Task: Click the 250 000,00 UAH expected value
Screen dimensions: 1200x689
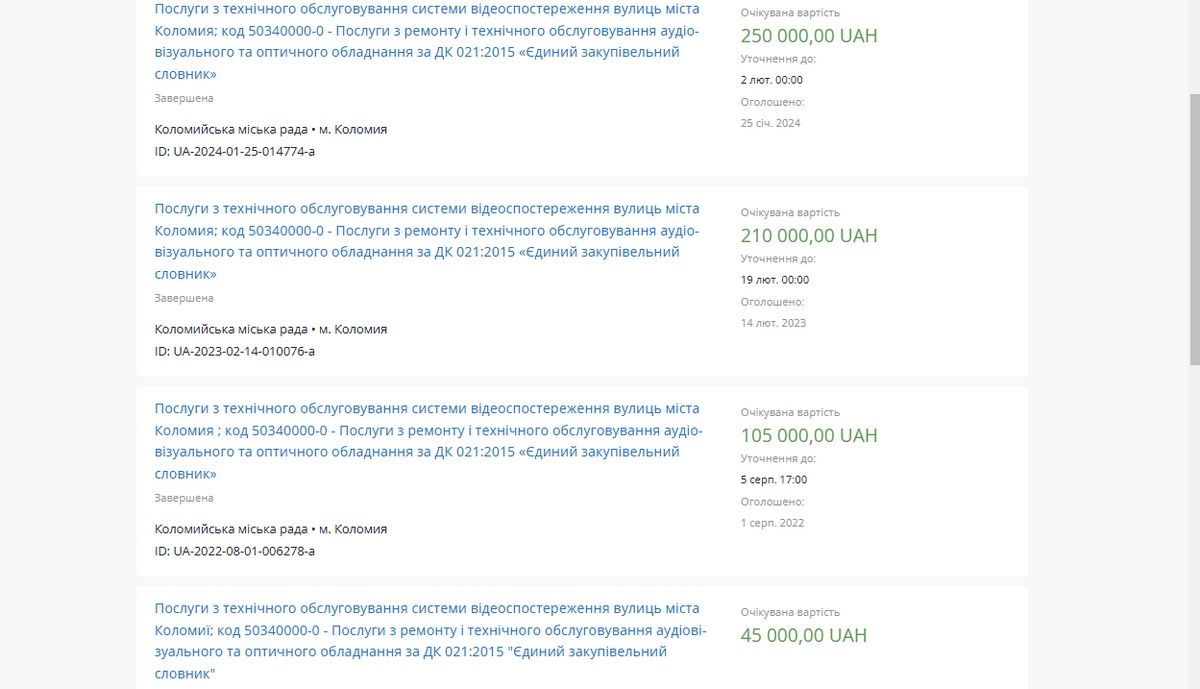Action: (809, 36)
